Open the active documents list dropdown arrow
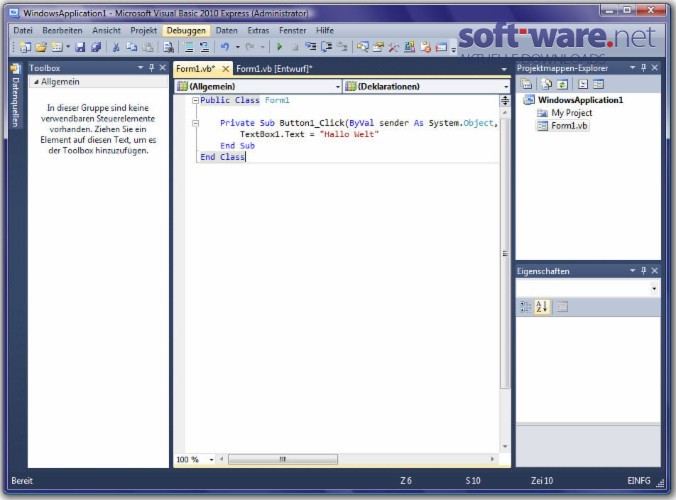The height and width of the screenshot is (500, 676). point(504,69)
